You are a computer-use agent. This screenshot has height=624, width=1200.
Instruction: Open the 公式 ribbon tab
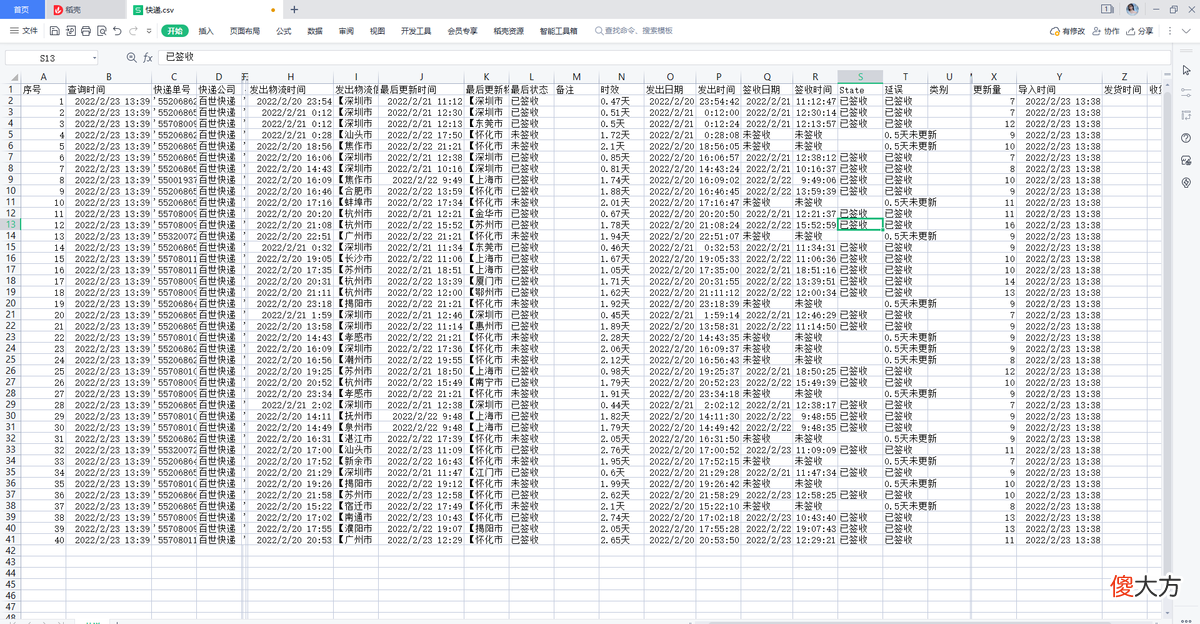283,31
